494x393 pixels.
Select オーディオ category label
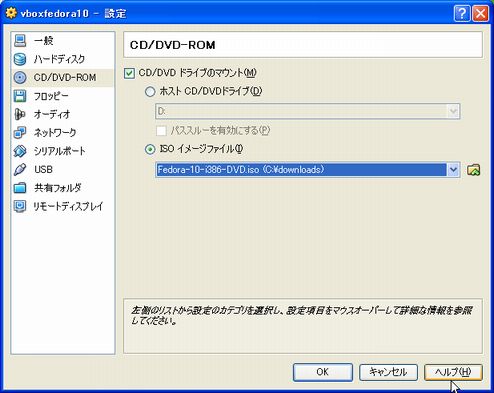pos(52,114)
